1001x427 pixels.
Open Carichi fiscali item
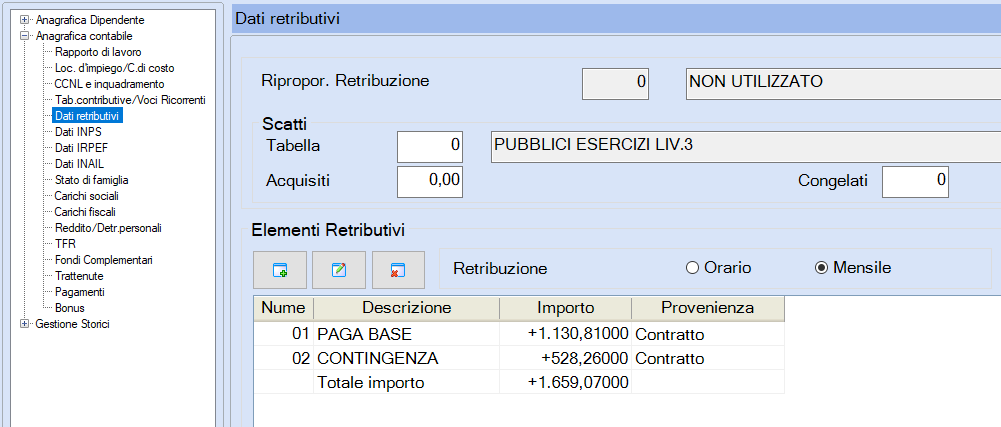[85, 212]
